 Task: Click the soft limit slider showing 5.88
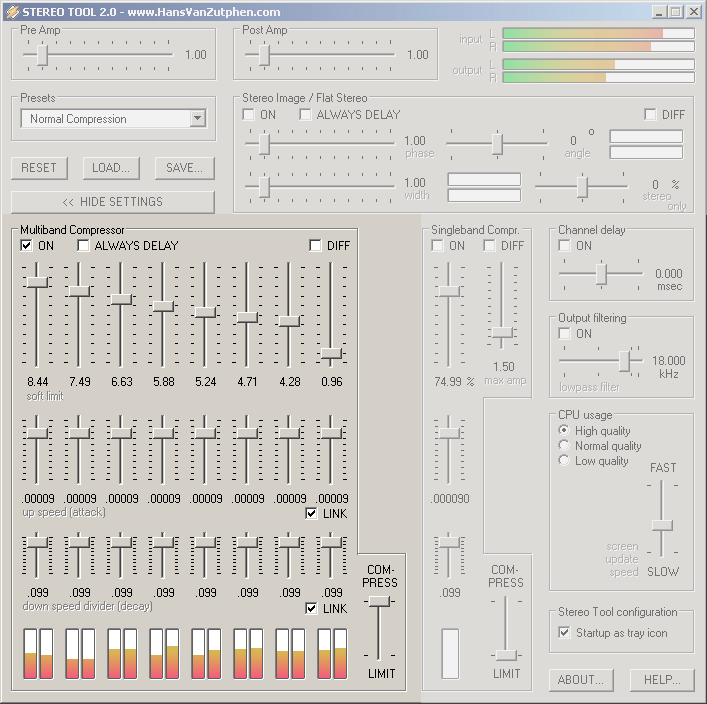tap(163, 306)
